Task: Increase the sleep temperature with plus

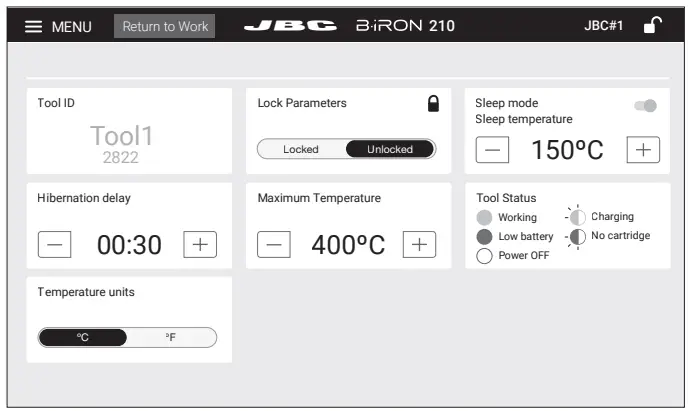Action: pyautogui.click(x=643, y=150)
